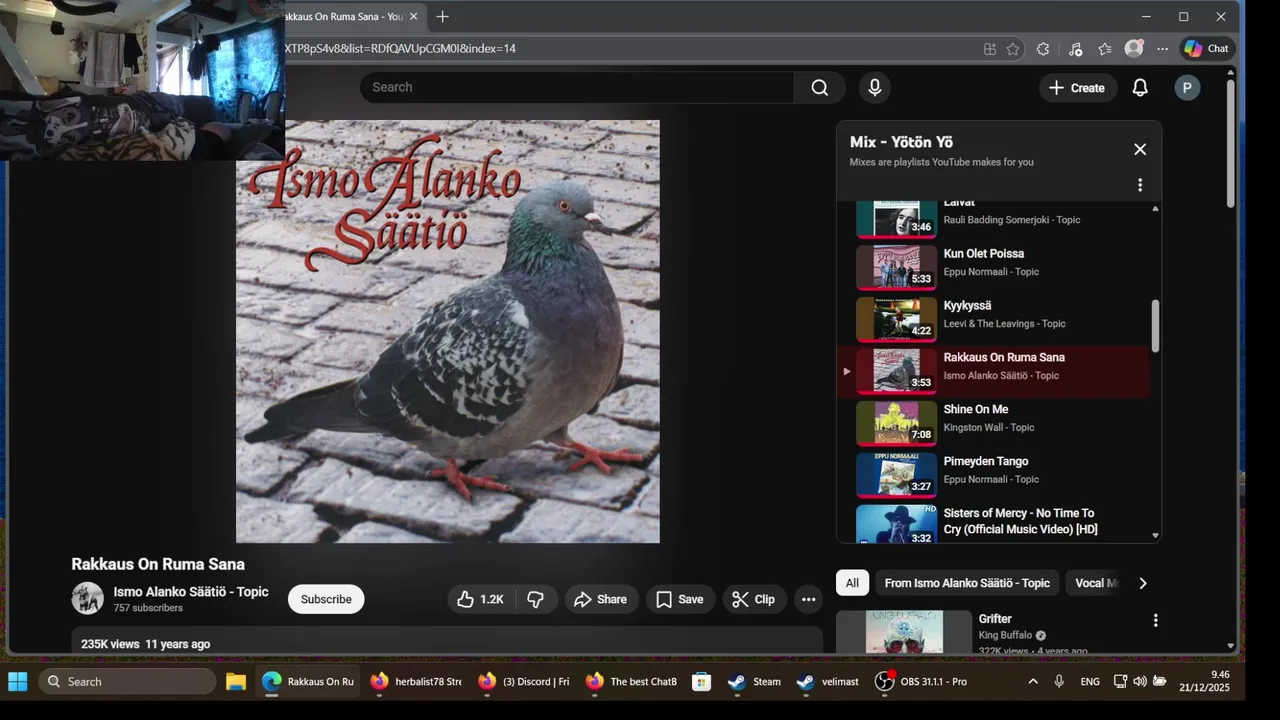Open Ismo Alanko Säätiö channel avatar
This screenshot has height=720, width=1280.
[88, 598]
